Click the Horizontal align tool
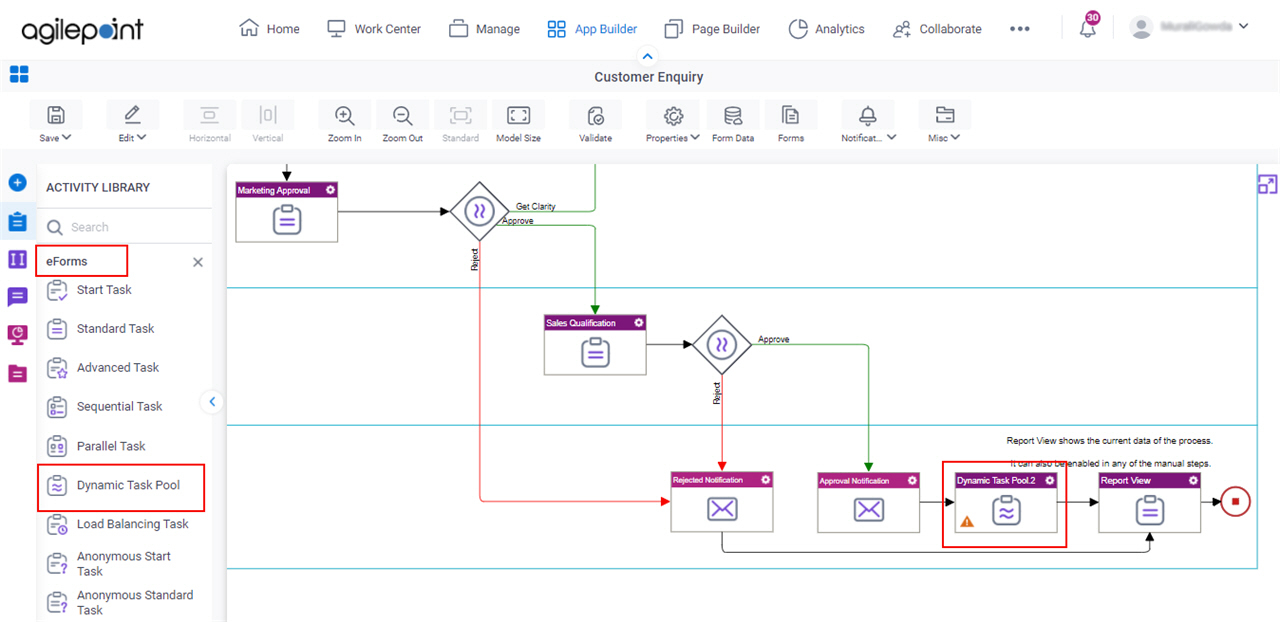The width and height of the screenshot is (1280, 622). [209, 122]
